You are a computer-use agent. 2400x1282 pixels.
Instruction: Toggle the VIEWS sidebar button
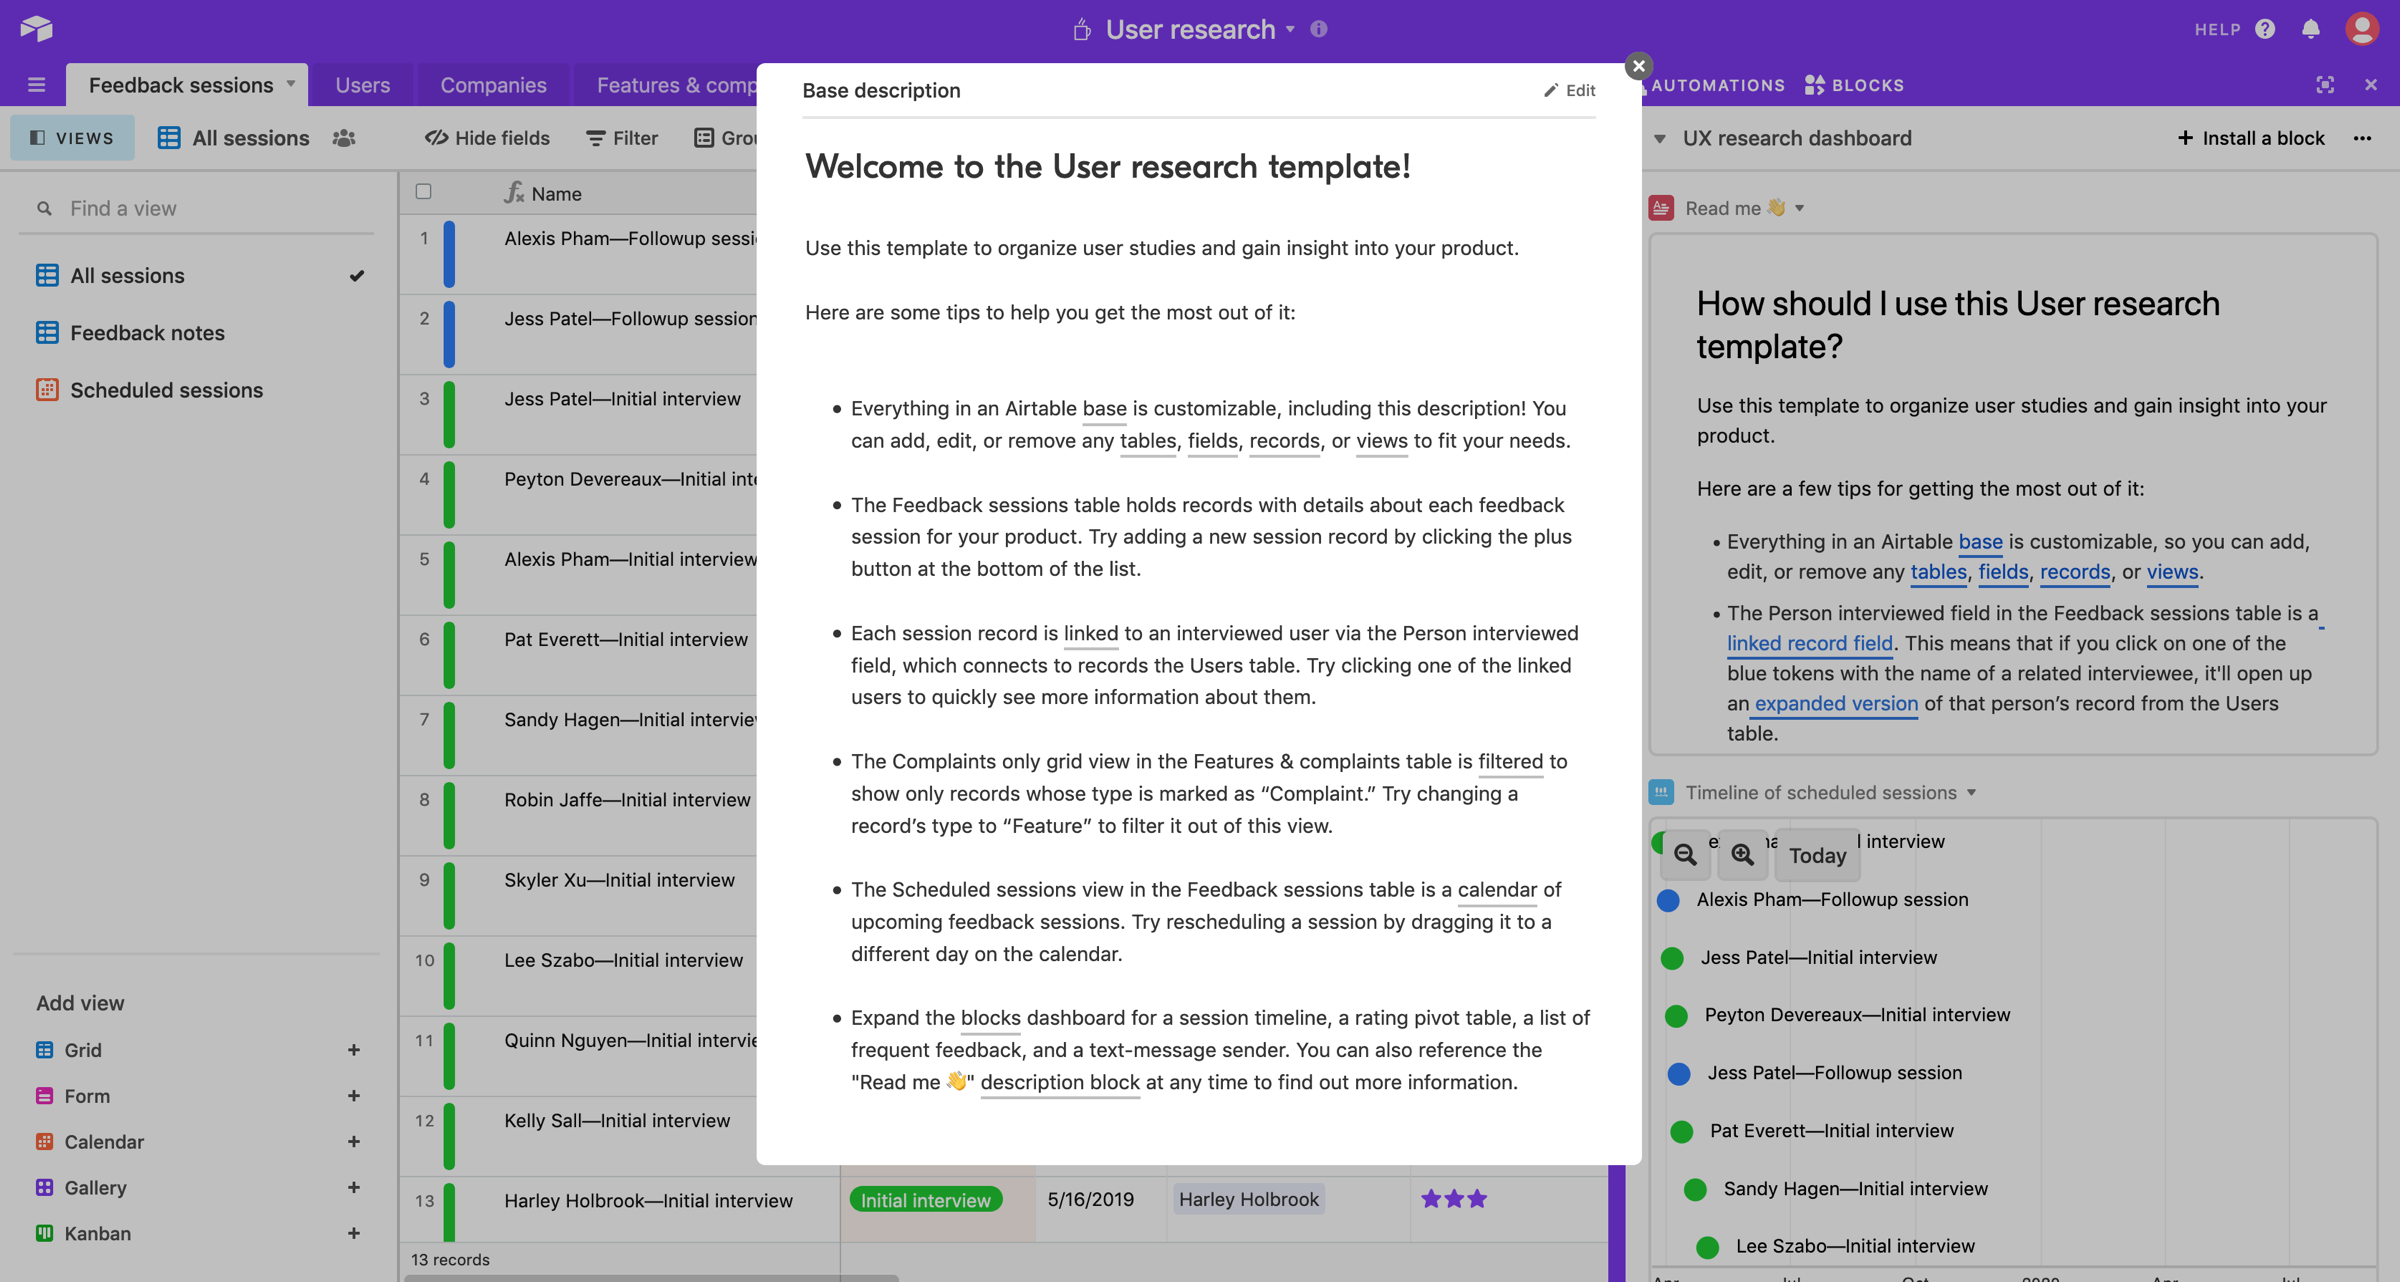72,138
